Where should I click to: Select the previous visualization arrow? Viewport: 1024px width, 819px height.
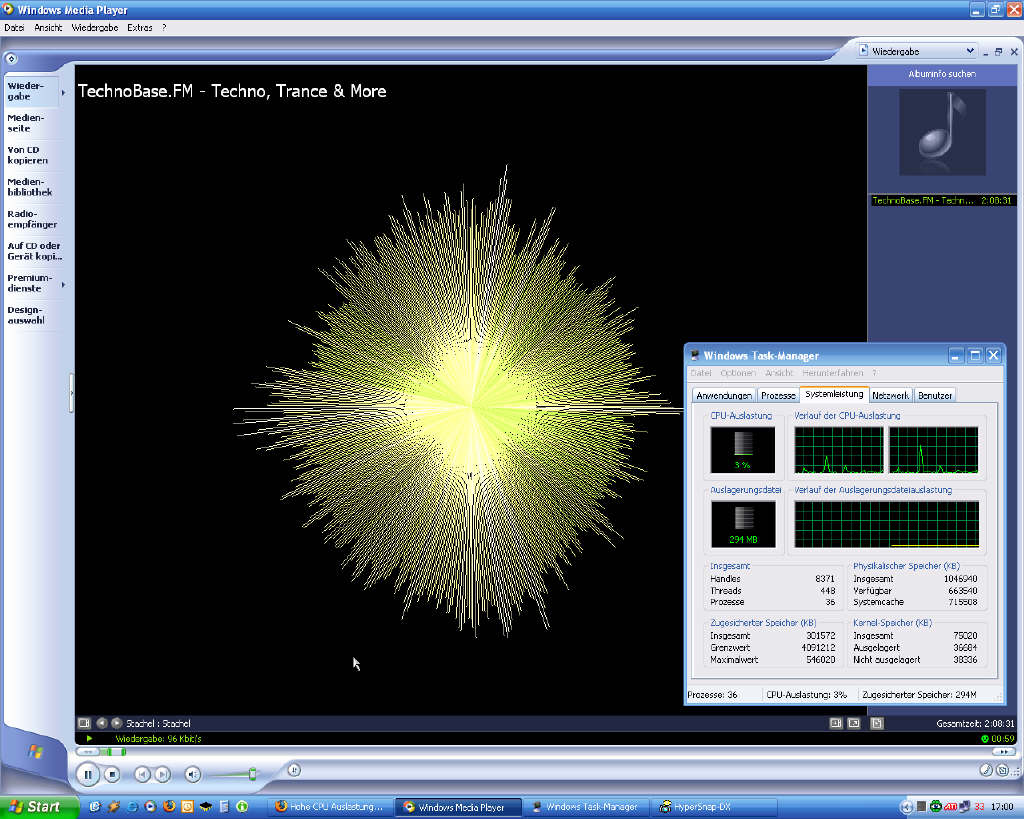tap(102, 723)
